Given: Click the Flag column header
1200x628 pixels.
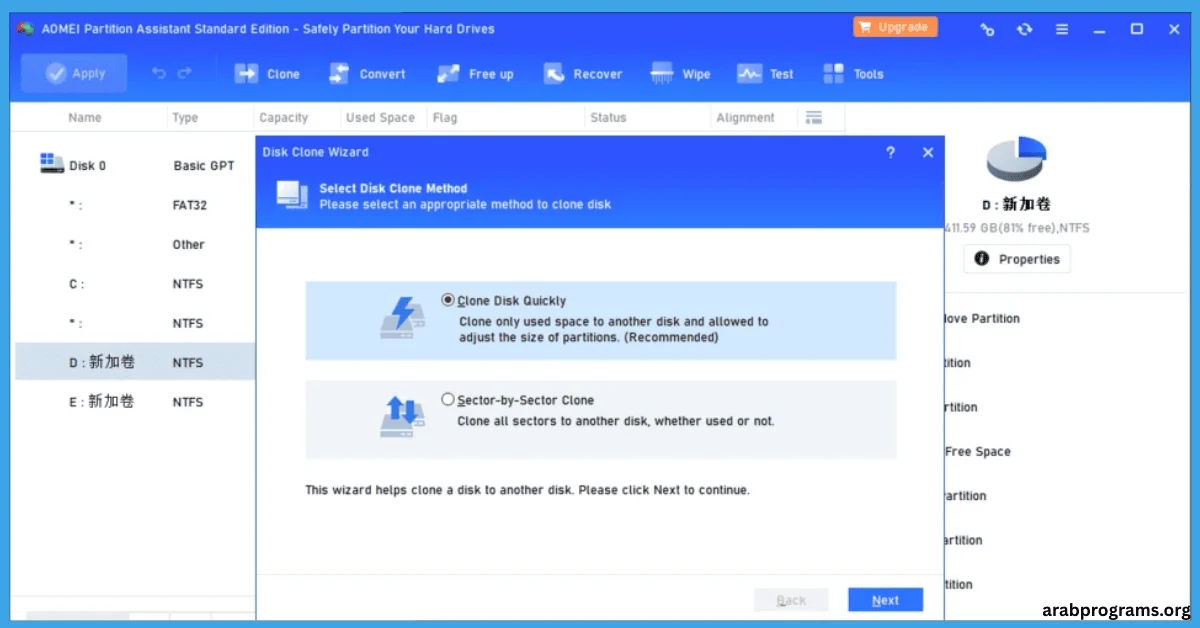Looking at the screenshot, I should [x=445, y=117].
